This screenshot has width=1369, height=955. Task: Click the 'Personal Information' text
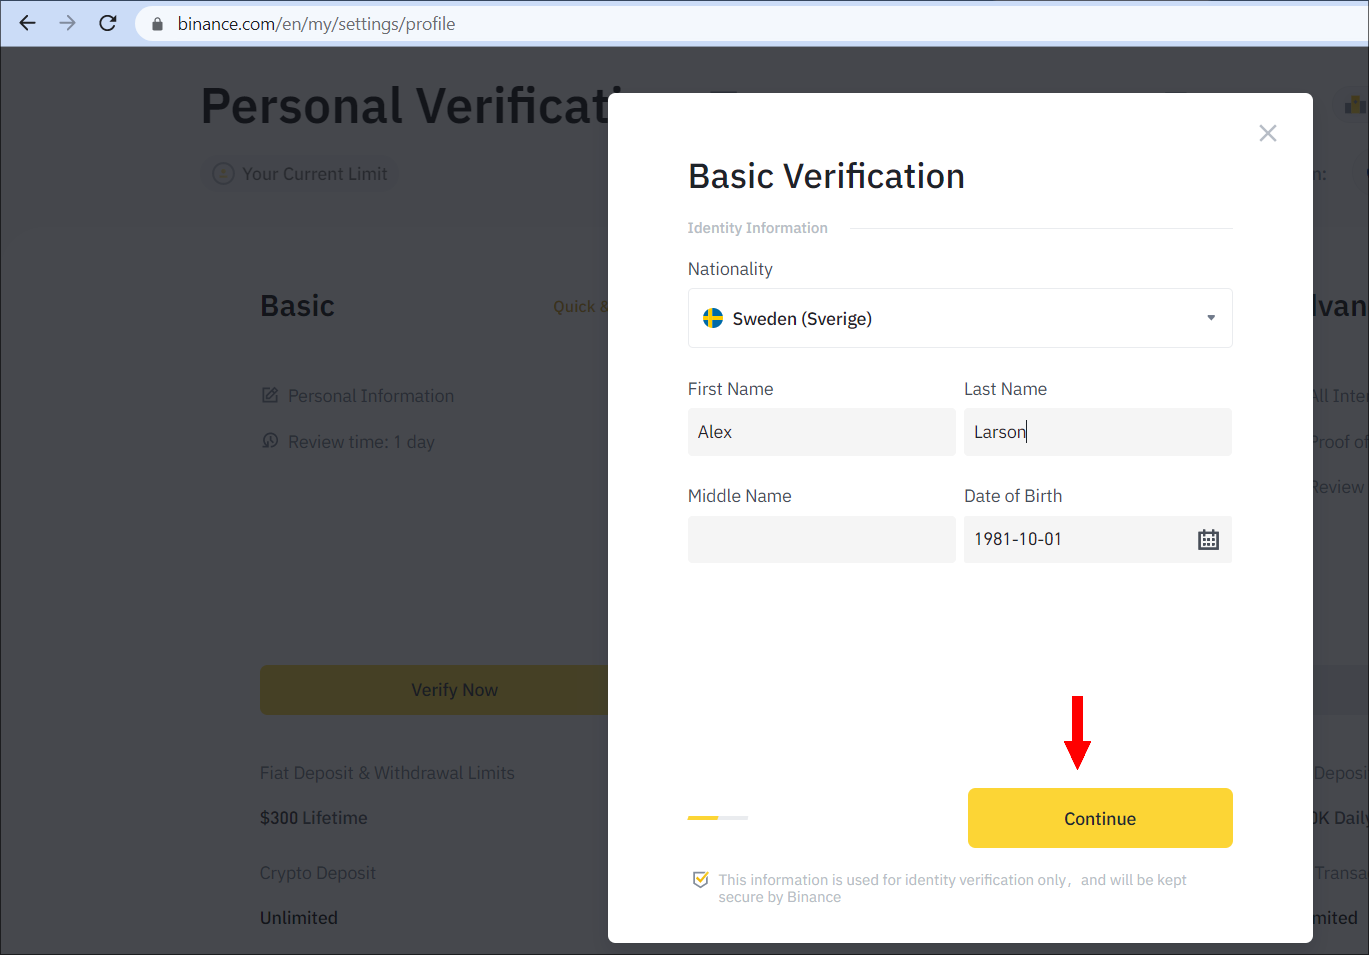[371, 396]
